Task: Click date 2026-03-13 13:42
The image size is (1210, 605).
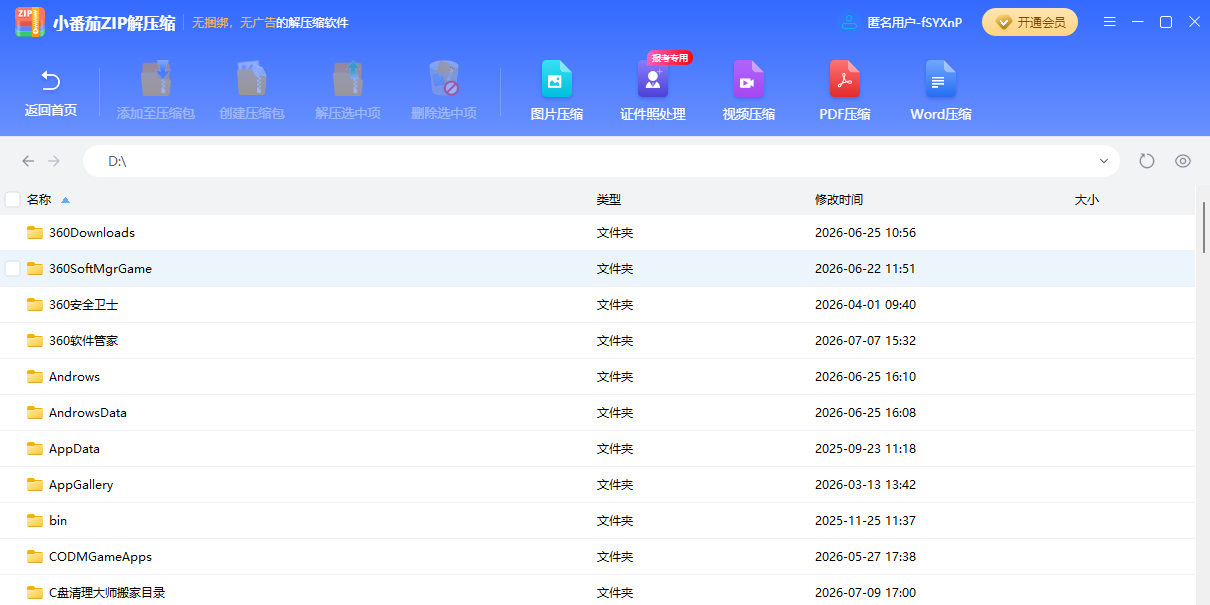Action: 865,485
